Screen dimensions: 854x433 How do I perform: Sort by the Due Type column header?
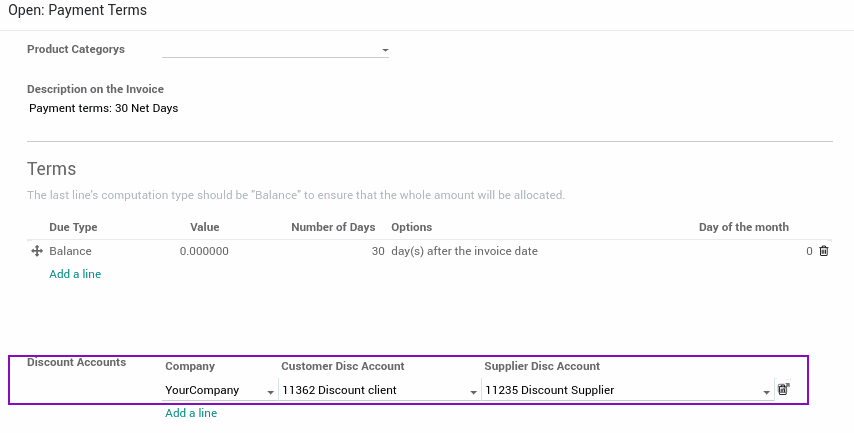(x=73, y=227)
